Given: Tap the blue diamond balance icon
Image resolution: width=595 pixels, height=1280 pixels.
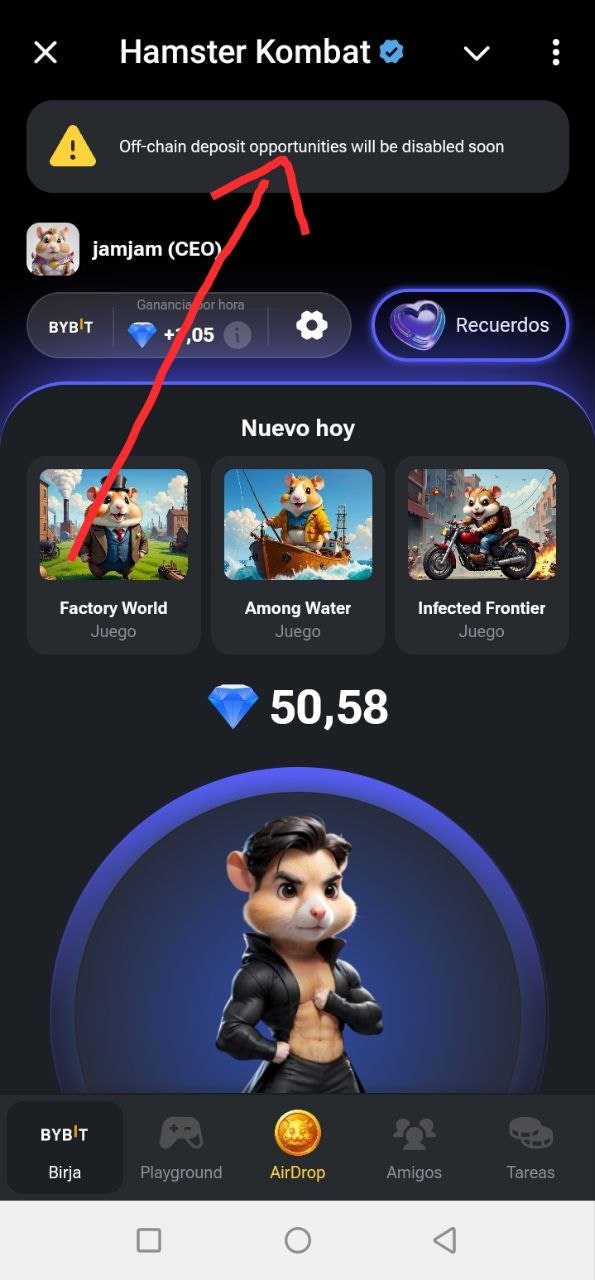Looking at the screenshot, I should [233, 706].
